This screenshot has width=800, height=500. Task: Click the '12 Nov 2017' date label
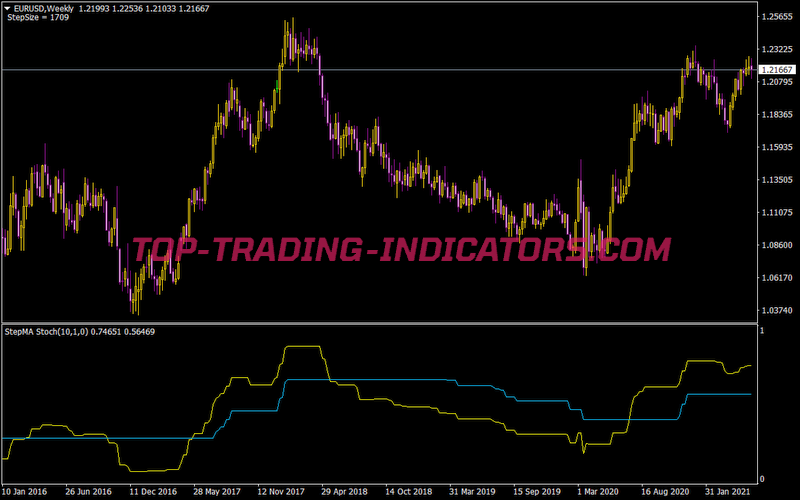[x=281, y=492]
